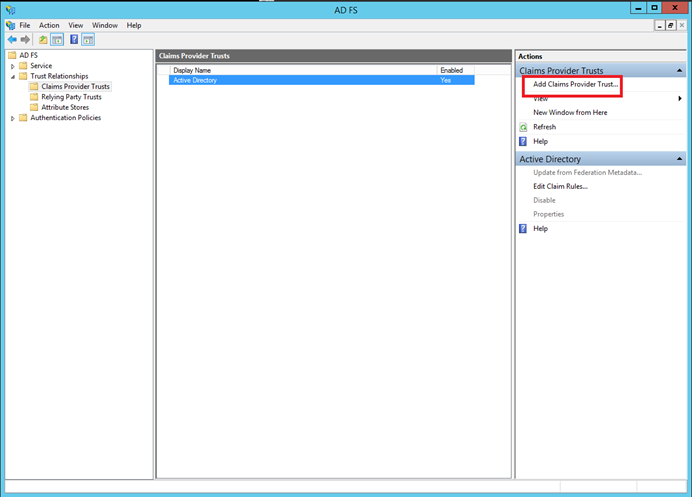Expand the Service tree node
Viewport: 692px width, 497px height.
tap(13, 66)
